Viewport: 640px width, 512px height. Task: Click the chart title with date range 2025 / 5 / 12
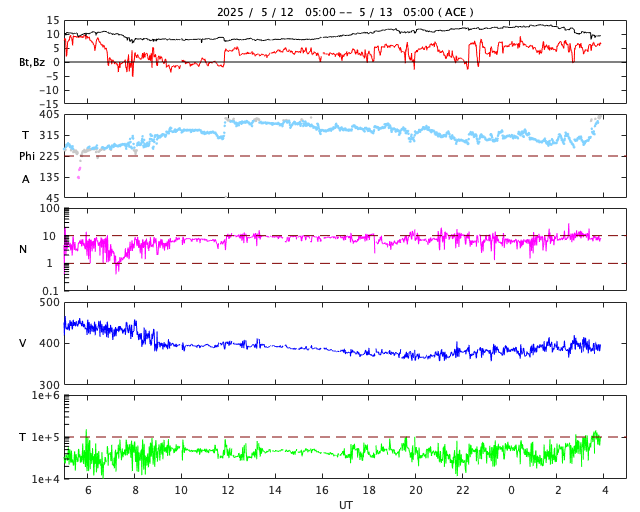pos(345,12)
